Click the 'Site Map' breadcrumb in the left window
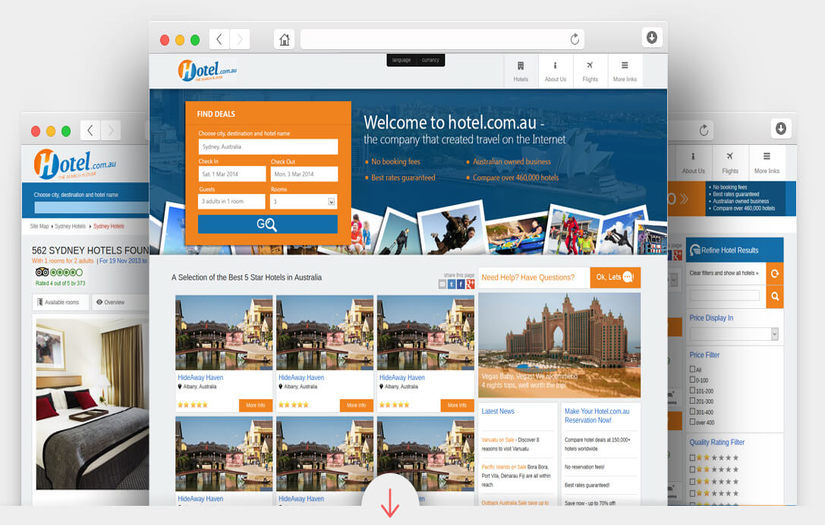 39,226
